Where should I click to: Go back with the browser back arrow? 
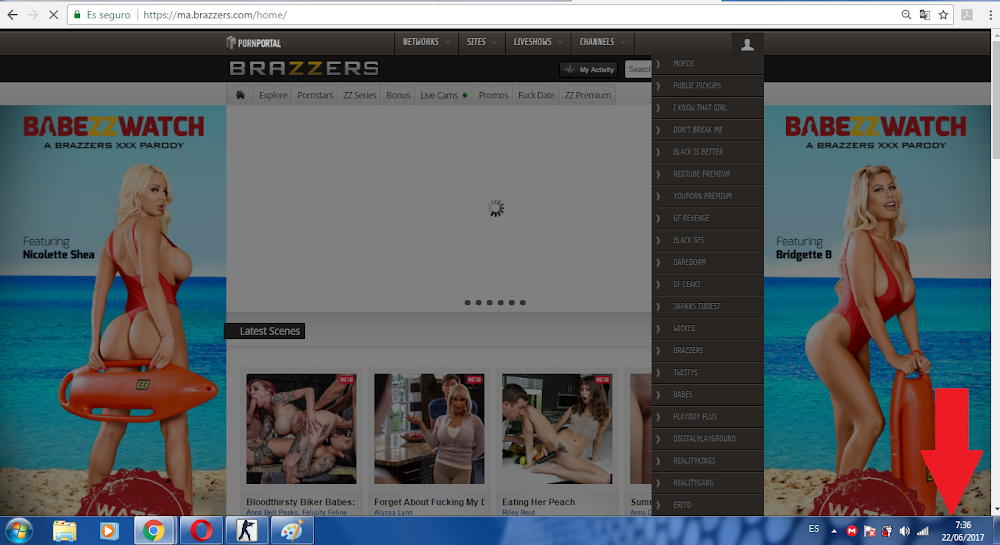tap(12, 15)
